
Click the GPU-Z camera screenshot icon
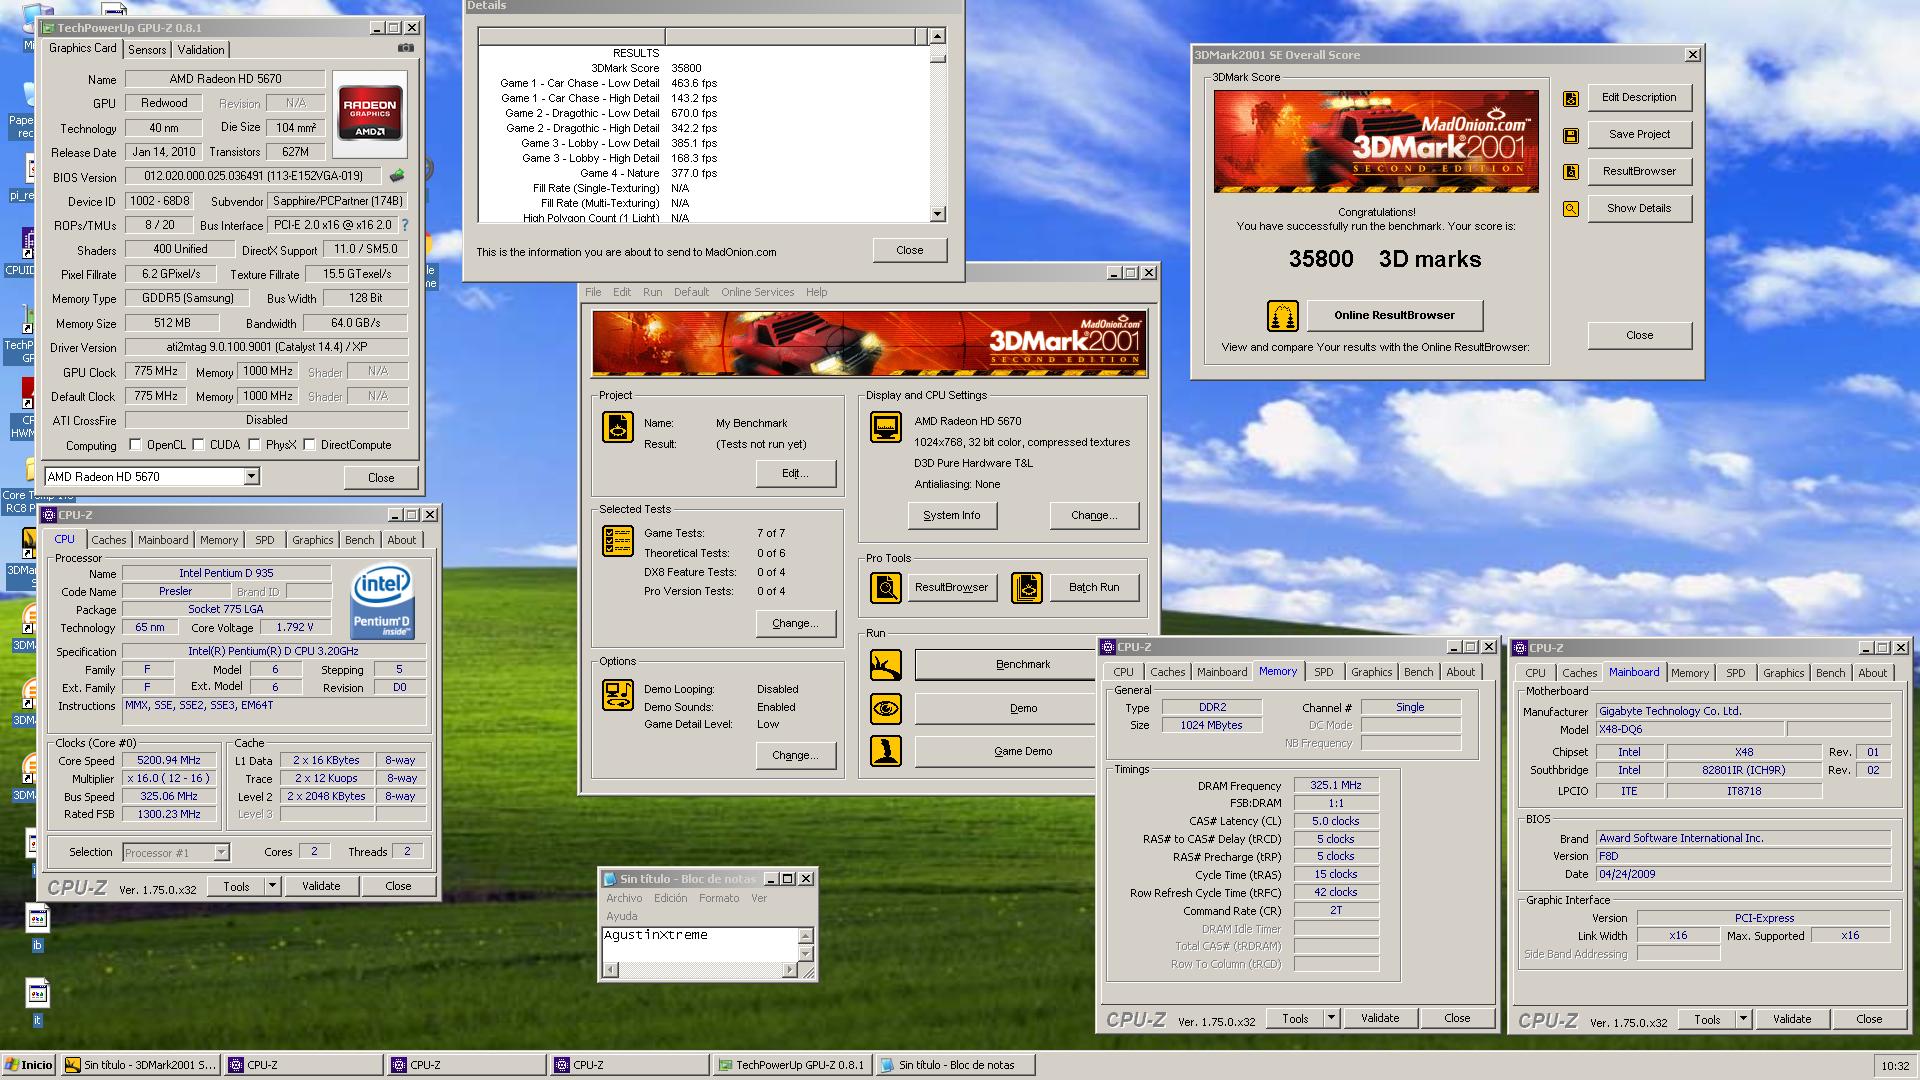click(x=405, y=48)
